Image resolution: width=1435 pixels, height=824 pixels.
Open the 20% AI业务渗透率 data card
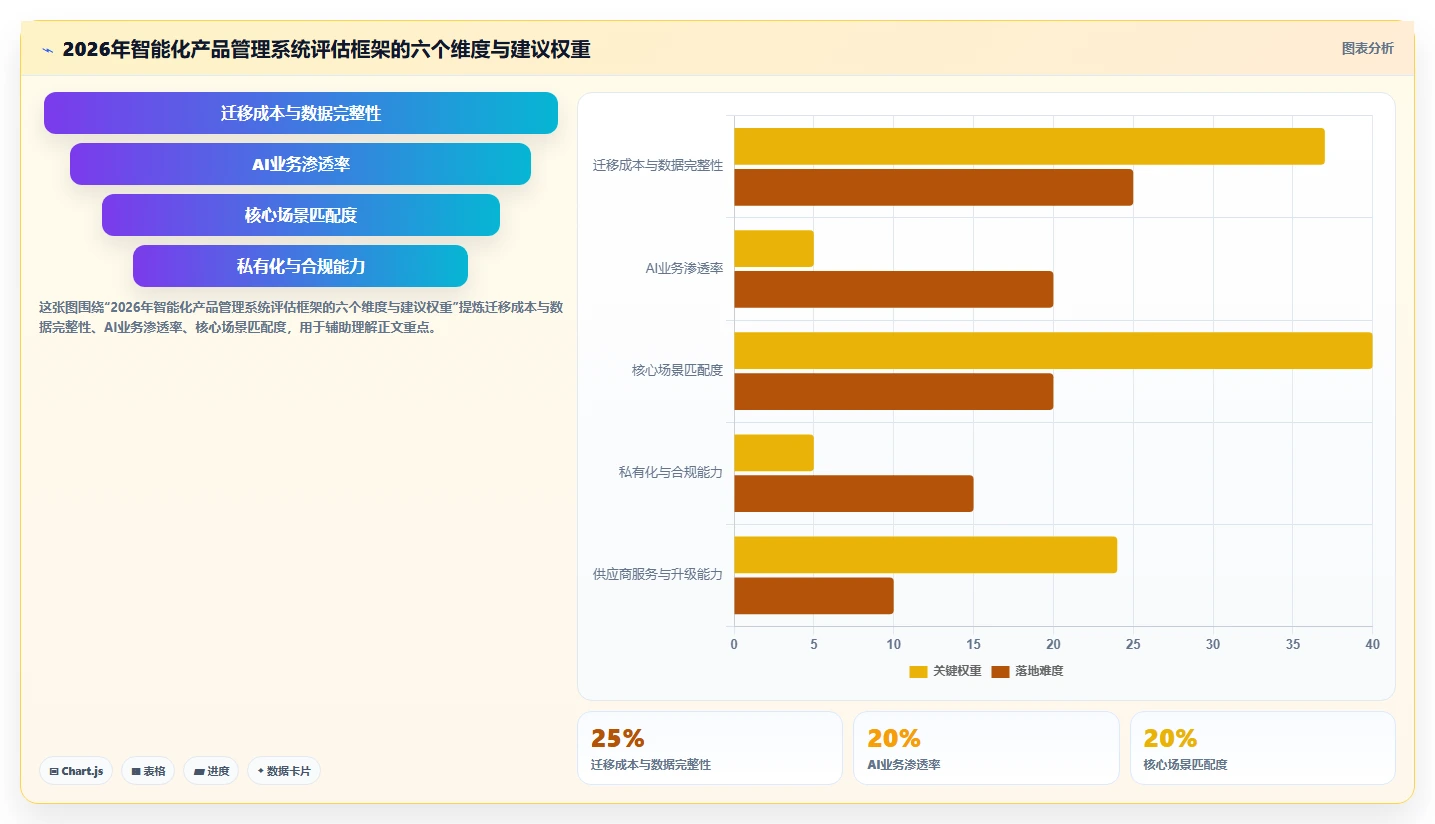(x=986, y=748)
